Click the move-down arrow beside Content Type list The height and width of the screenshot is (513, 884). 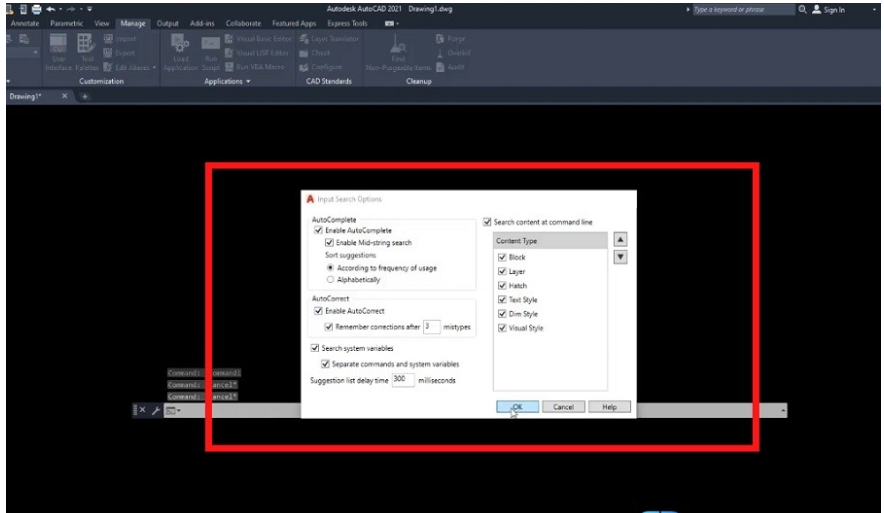619,257
